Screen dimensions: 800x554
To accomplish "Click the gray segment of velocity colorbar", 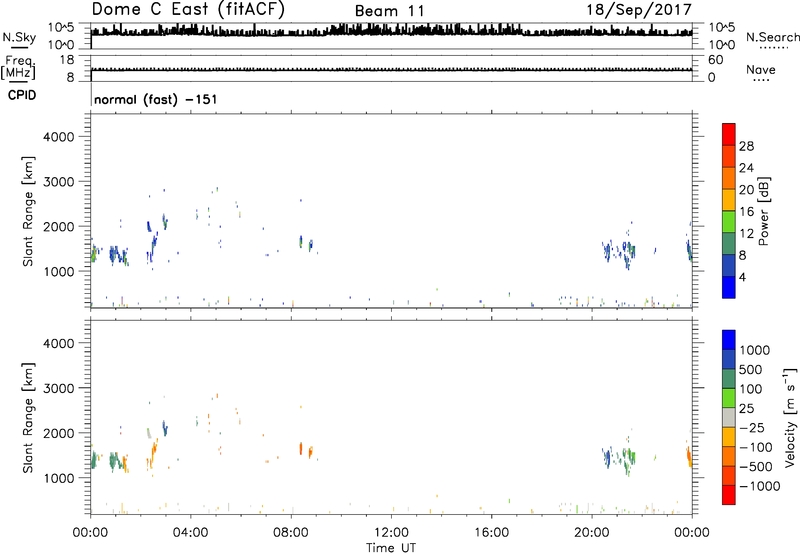I will (x=729, y=417).
